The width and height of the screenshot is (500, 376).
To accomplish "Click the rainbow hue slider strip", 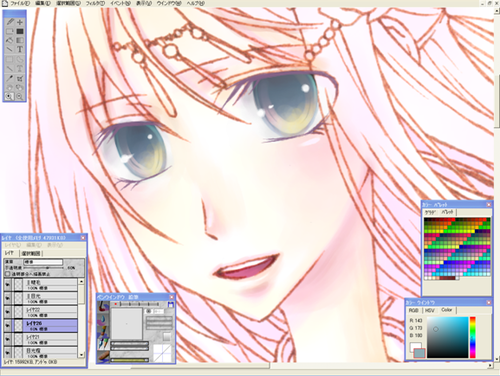I will (472, 337).
